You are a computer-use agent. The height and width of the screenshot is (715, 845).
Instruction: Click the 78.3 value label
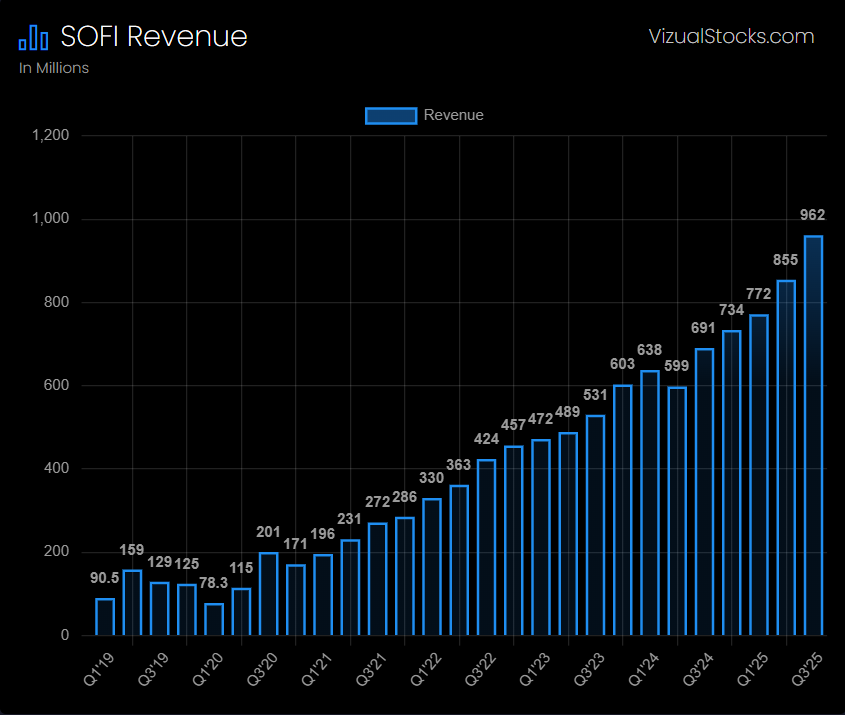pos(213,582)
